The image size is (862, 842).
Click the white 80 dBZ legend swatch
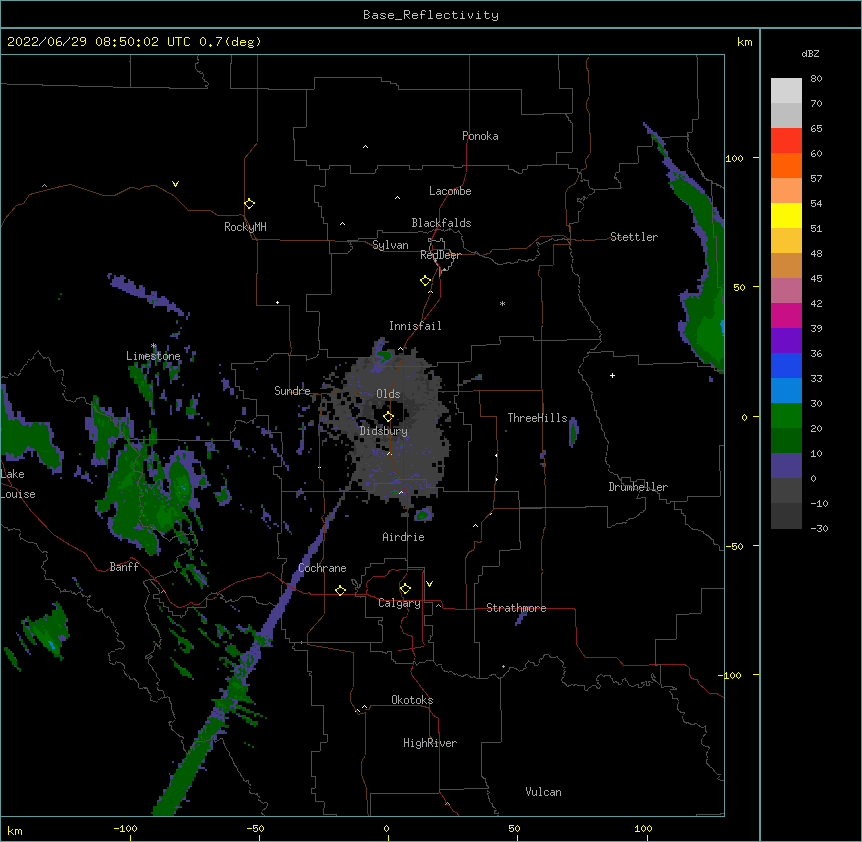[786, 91]
